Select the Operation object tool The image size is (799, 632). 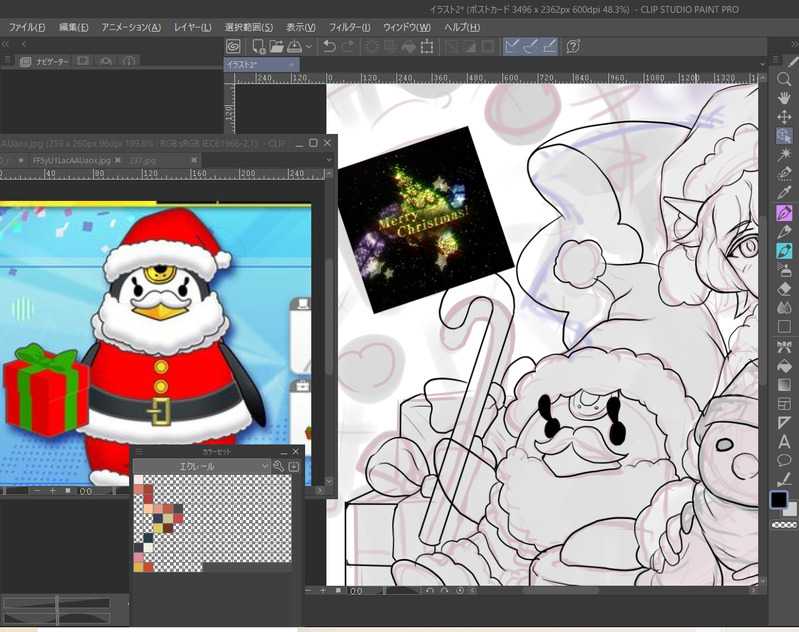coord(784,136)
